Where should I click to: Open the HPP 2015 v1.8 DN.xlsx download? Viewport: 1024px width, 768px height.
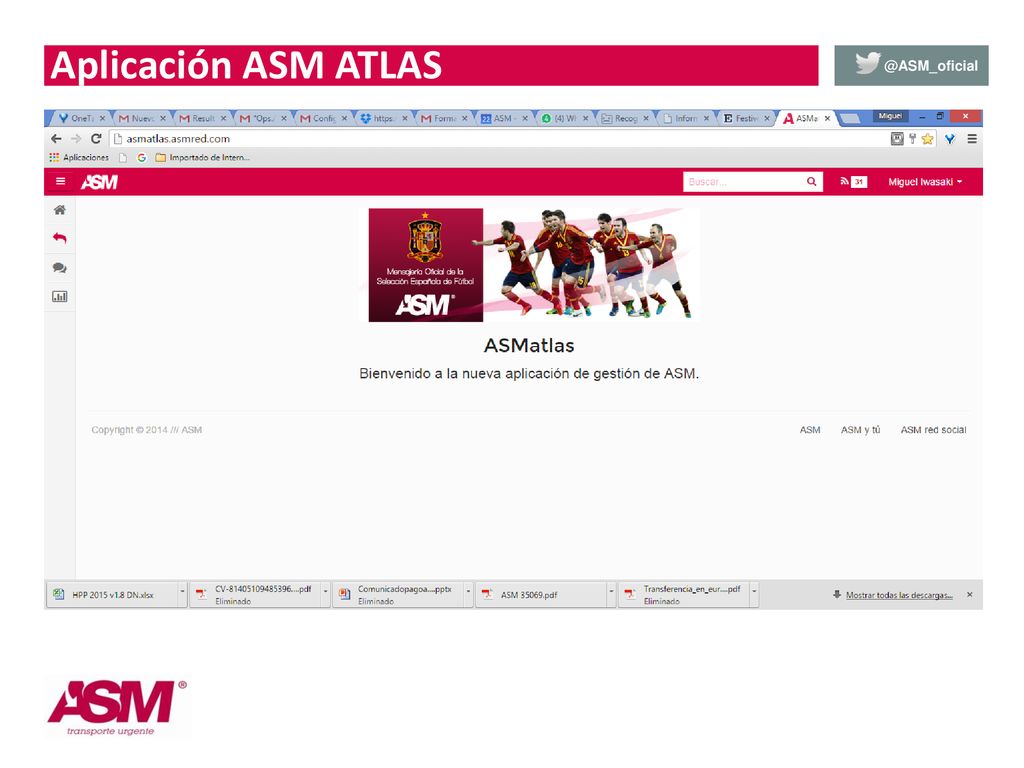pyautogui.click(x=113, y=594)
